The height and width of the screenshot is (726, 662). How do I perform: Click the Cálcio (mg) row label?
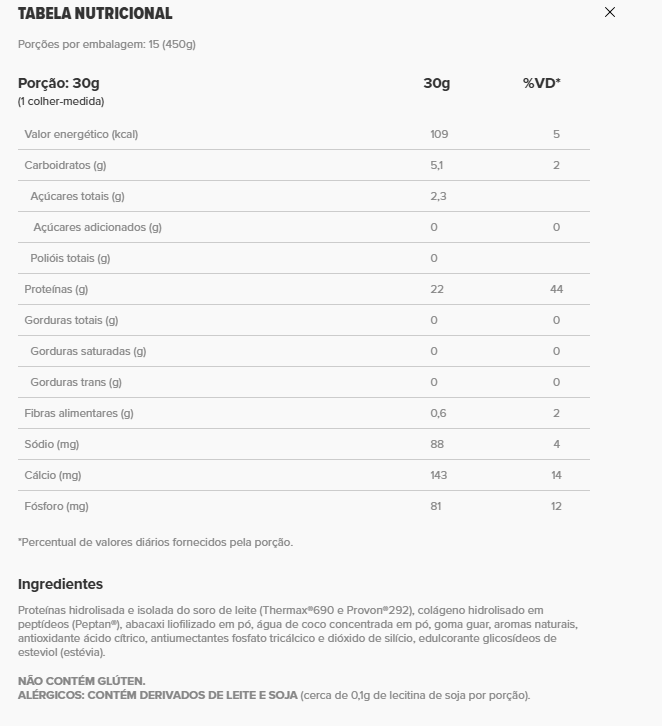pyautogui.click(x=53, y=476)
